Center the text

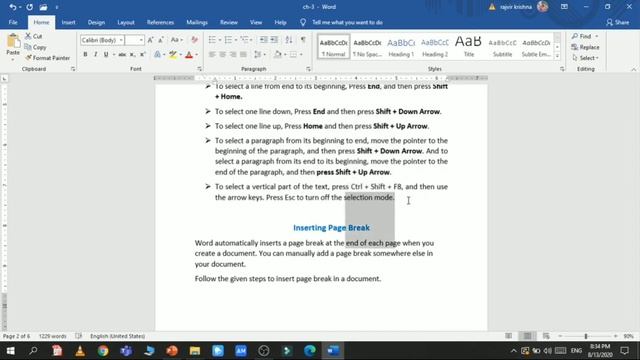coord(222,54)
